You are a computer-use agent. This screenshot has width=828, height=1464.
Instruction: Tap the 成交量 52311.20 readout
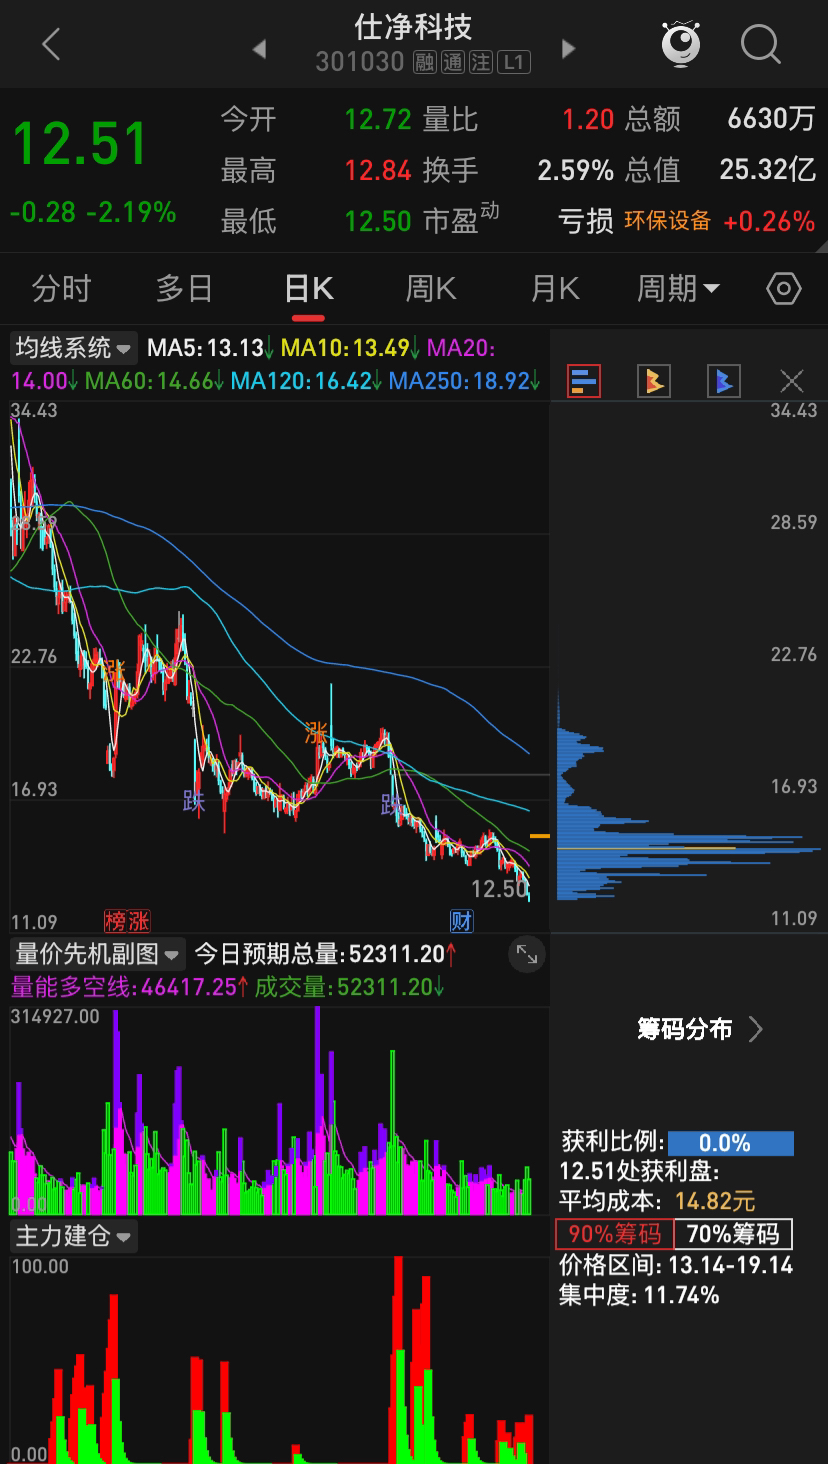[350, 988]
